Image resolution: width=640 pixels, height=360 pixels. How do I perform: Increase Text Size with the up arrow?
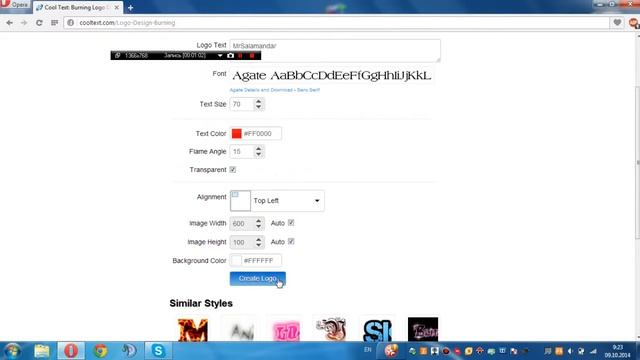[x=258, y=101]
